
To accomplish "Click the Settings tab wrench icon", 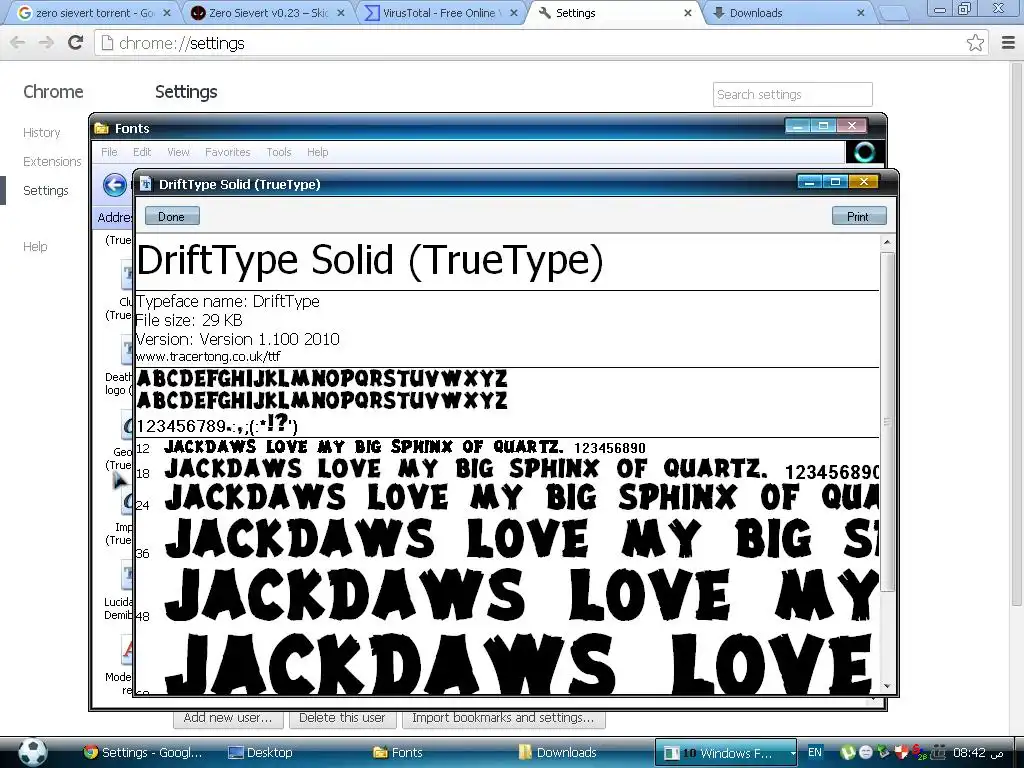I will [545, 13].
